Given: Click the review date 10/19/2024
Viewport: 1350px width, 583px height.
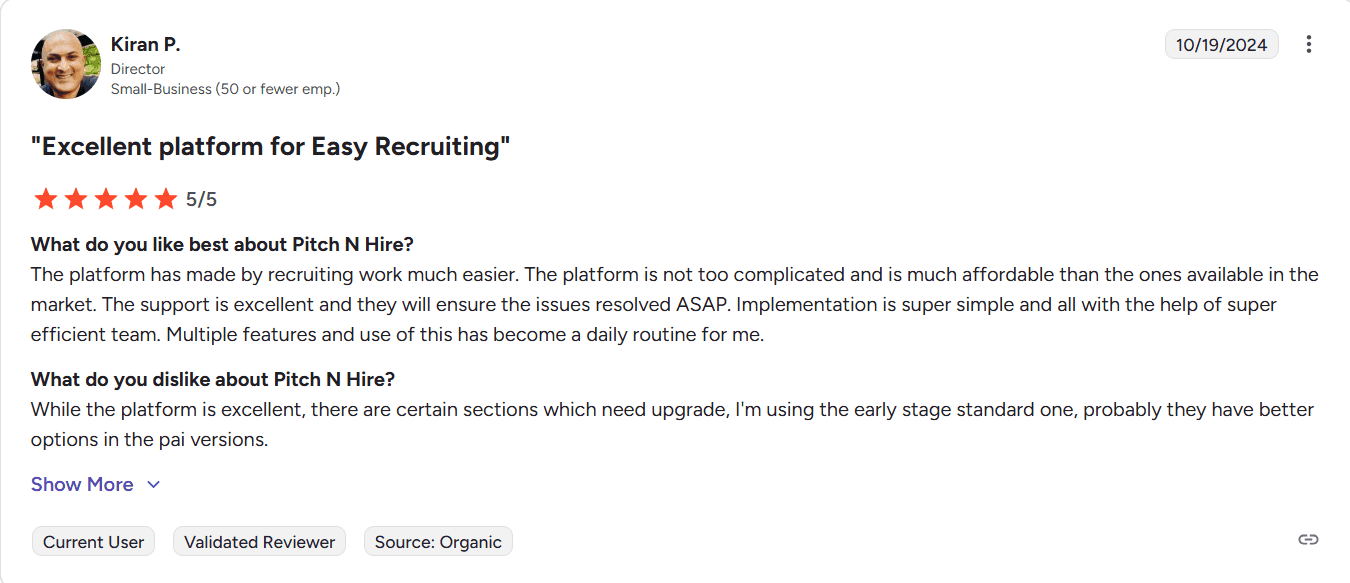Looking at the screenshot, I should (x=1221, y=43).
